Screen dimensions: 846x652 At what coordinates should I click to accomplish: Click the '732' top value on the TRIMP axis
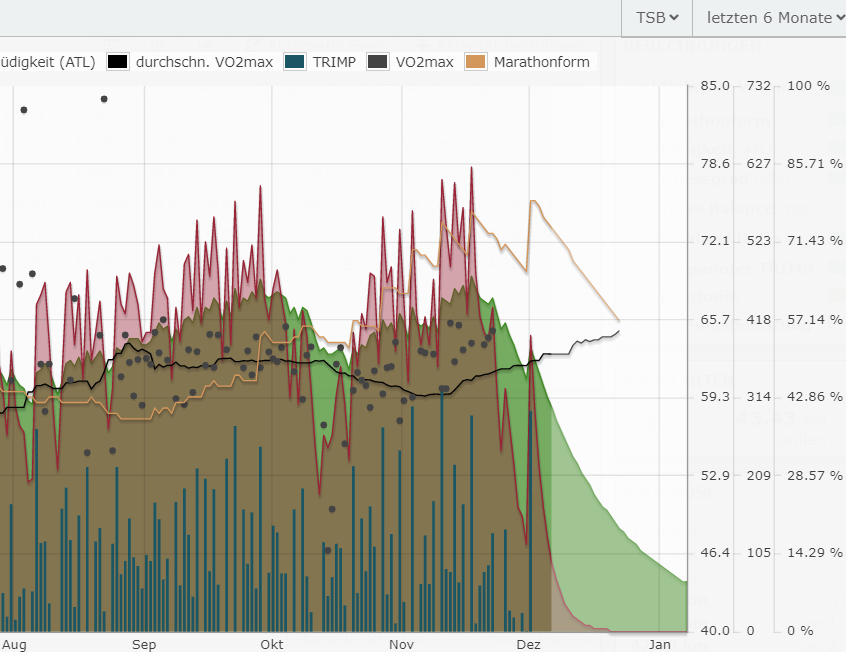[x=759, y=86]
